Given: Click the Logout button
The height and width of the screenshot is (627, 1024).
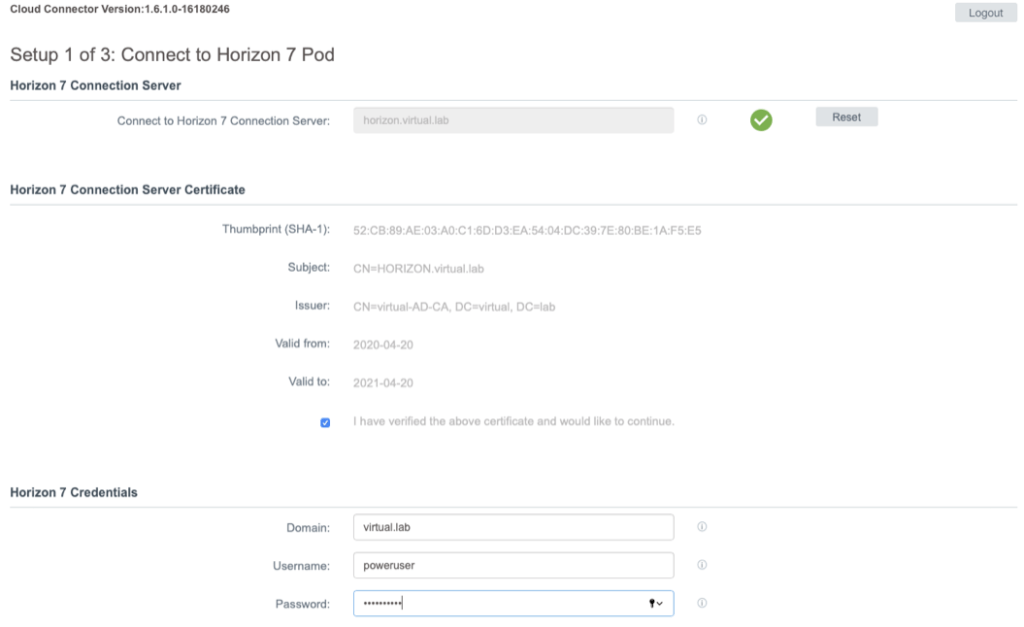Looking at the screenshot, I should (x=985, y=13).
